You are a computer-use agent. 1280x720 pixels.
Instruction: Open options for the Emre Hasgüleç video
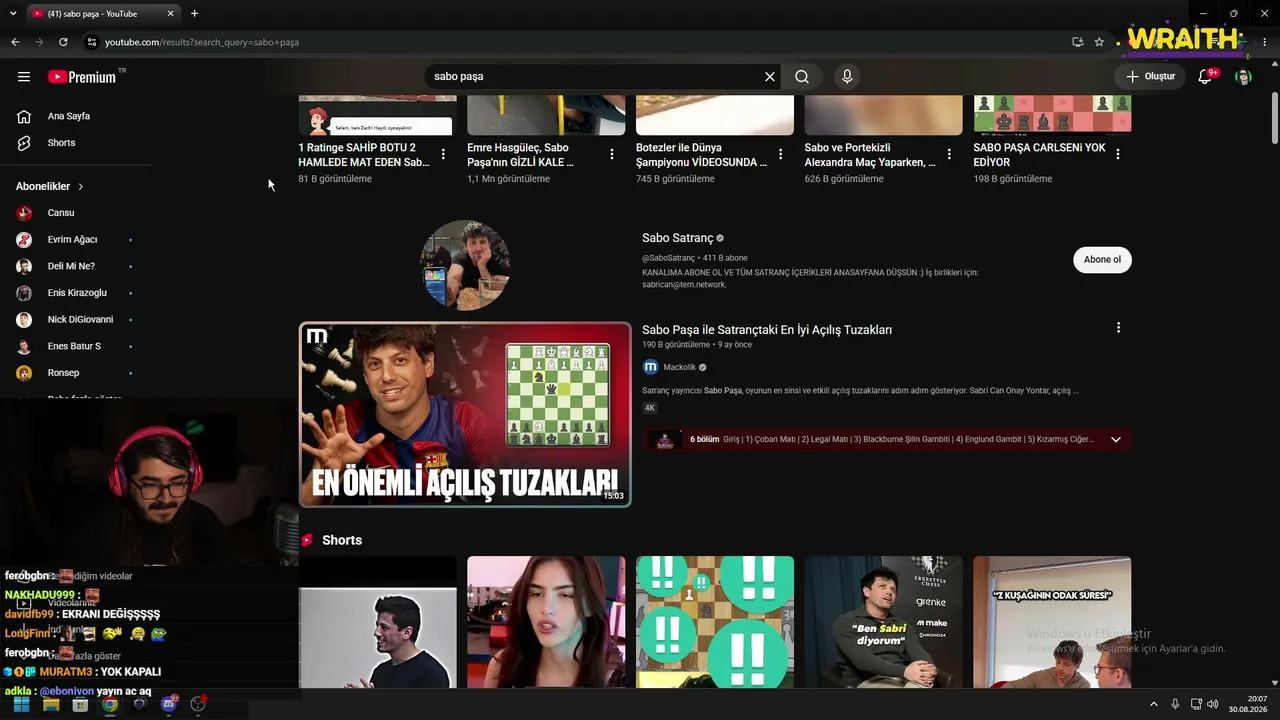612,154
